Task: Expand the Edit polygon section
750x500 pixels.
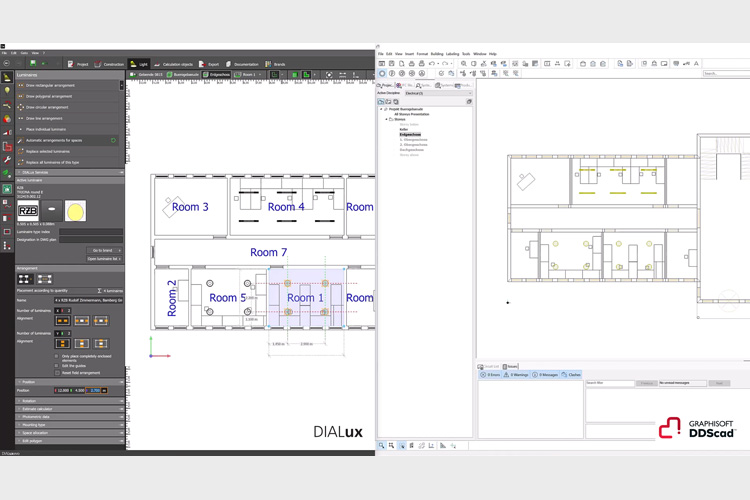Action: [70, 441]
